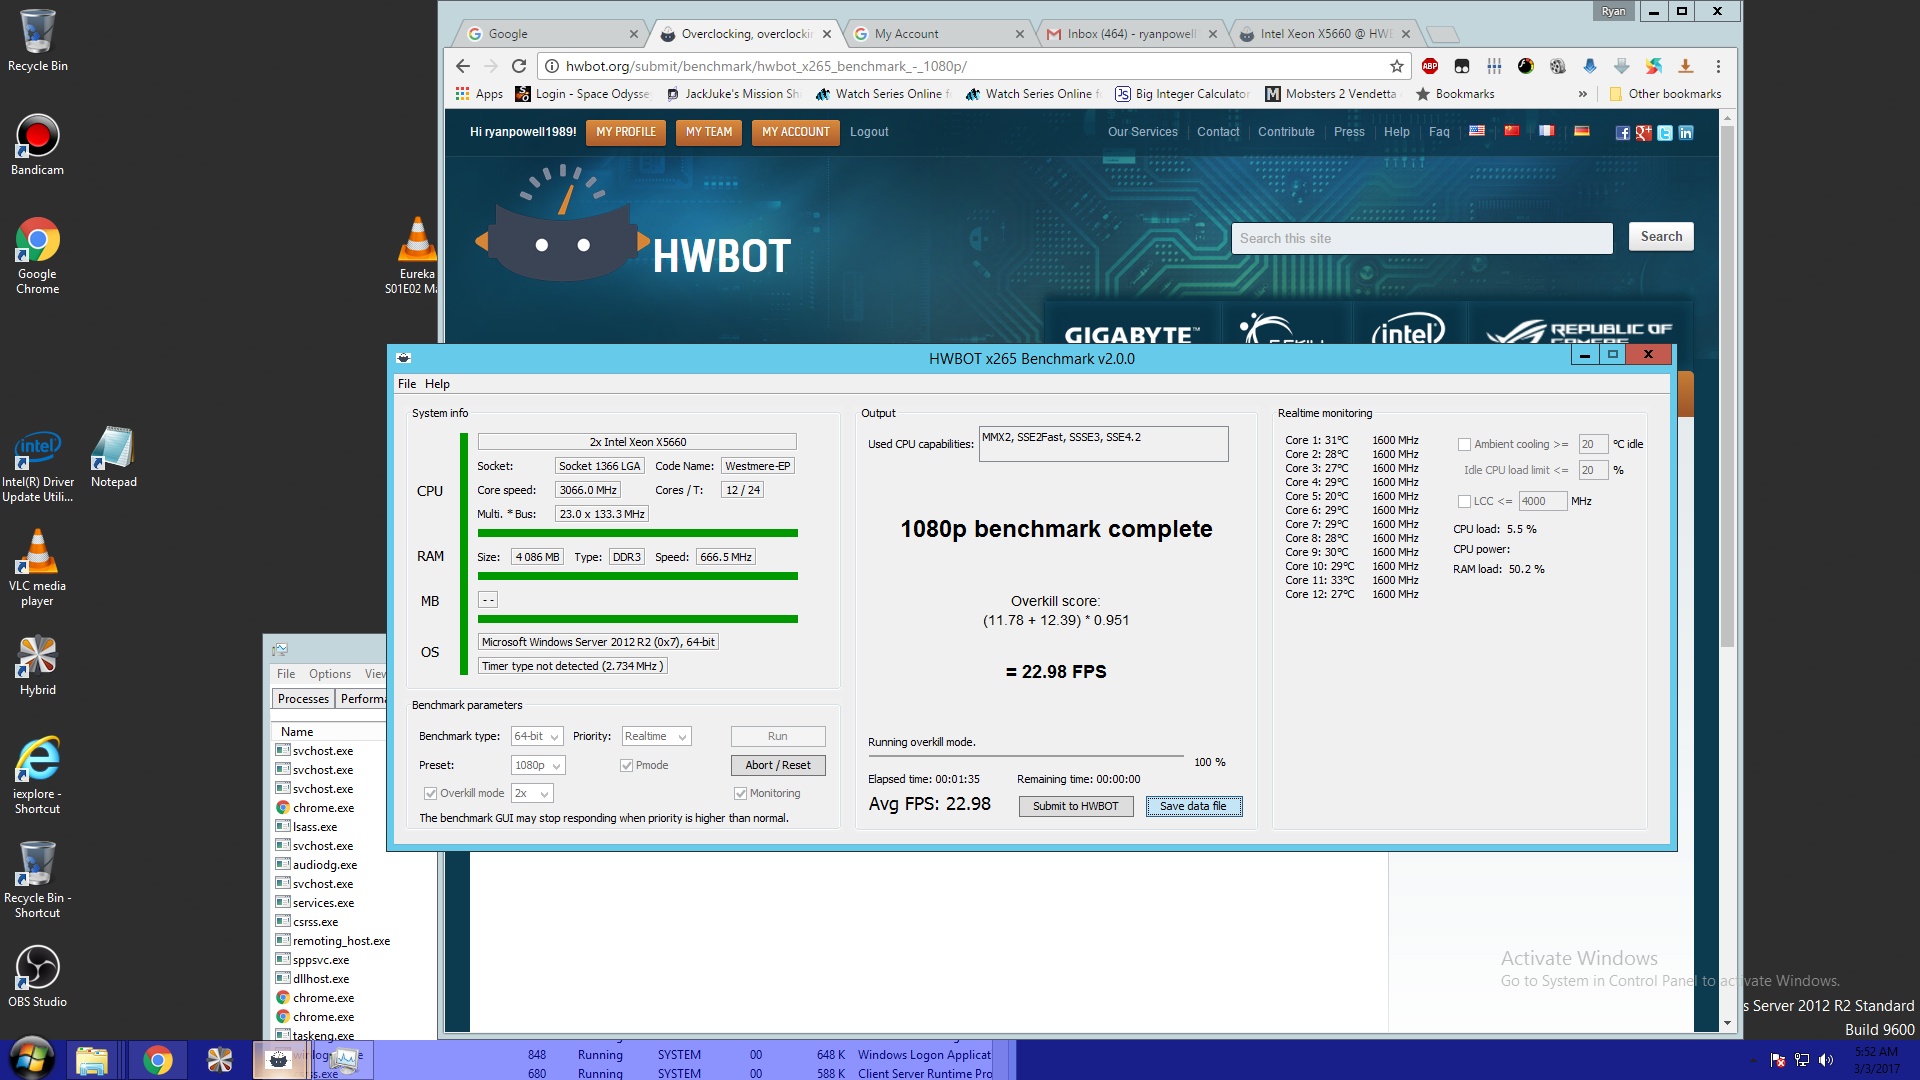Select chrome.exe row below svchost.exe entries
This screenshot has height=1080, width=1920.
(x=323, y=808)
